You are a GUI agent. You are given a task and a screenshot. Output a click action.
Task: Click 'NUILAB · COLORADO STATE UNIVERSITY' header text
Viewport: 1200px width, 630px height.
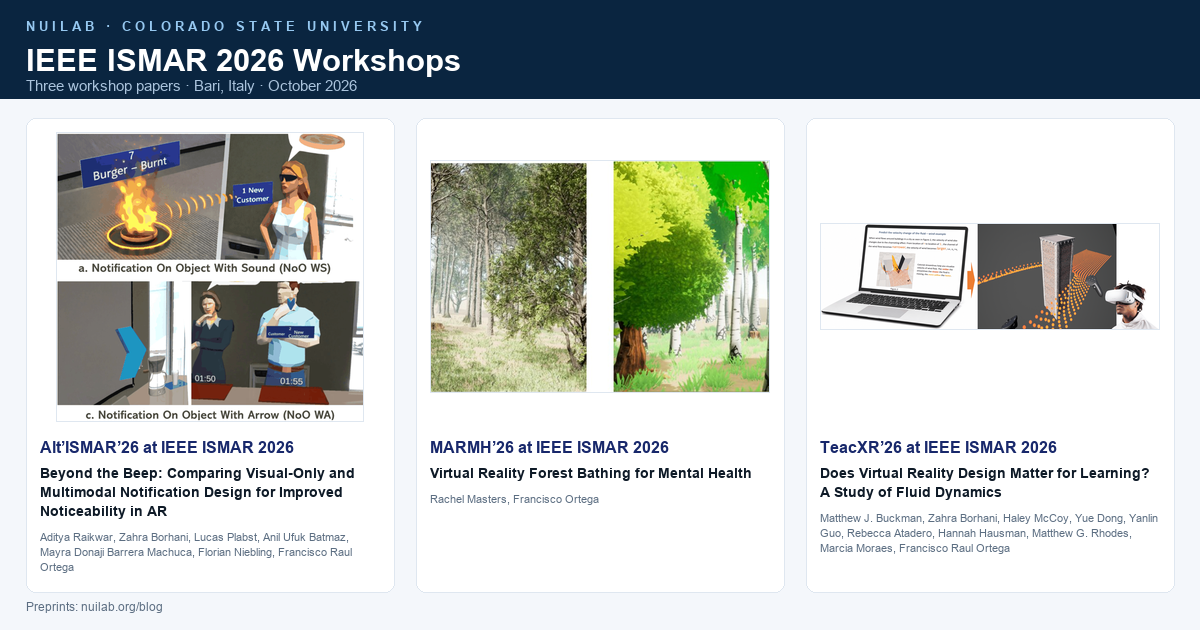[x=225, y=26]
